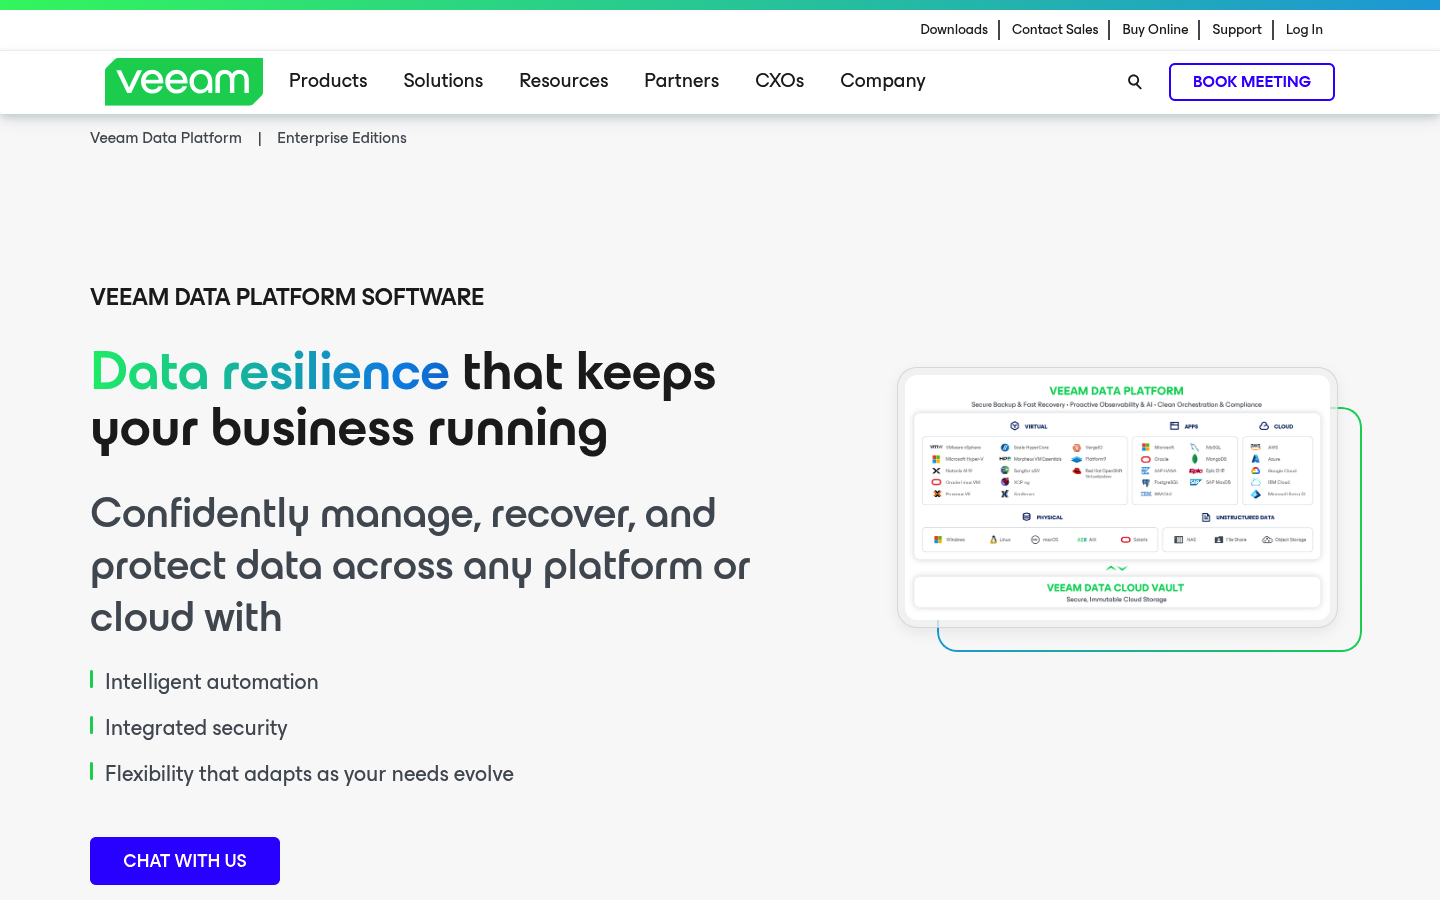Open the Products menu
Screen dimensions: 1440x900
[328, 81]
